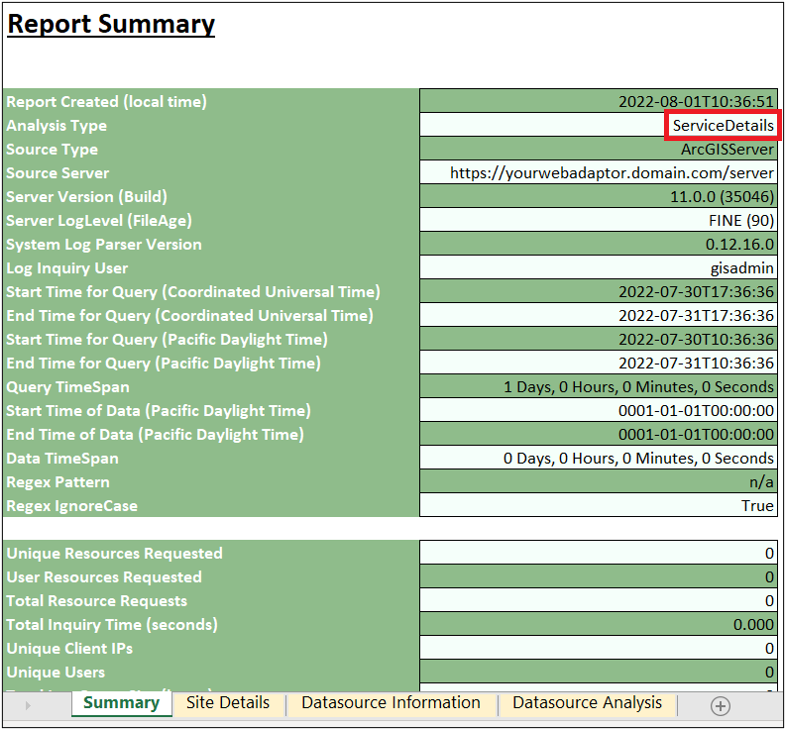Add a new sheet with plus icon
This screenshot has width=786, height=731.
pos(720,706)
